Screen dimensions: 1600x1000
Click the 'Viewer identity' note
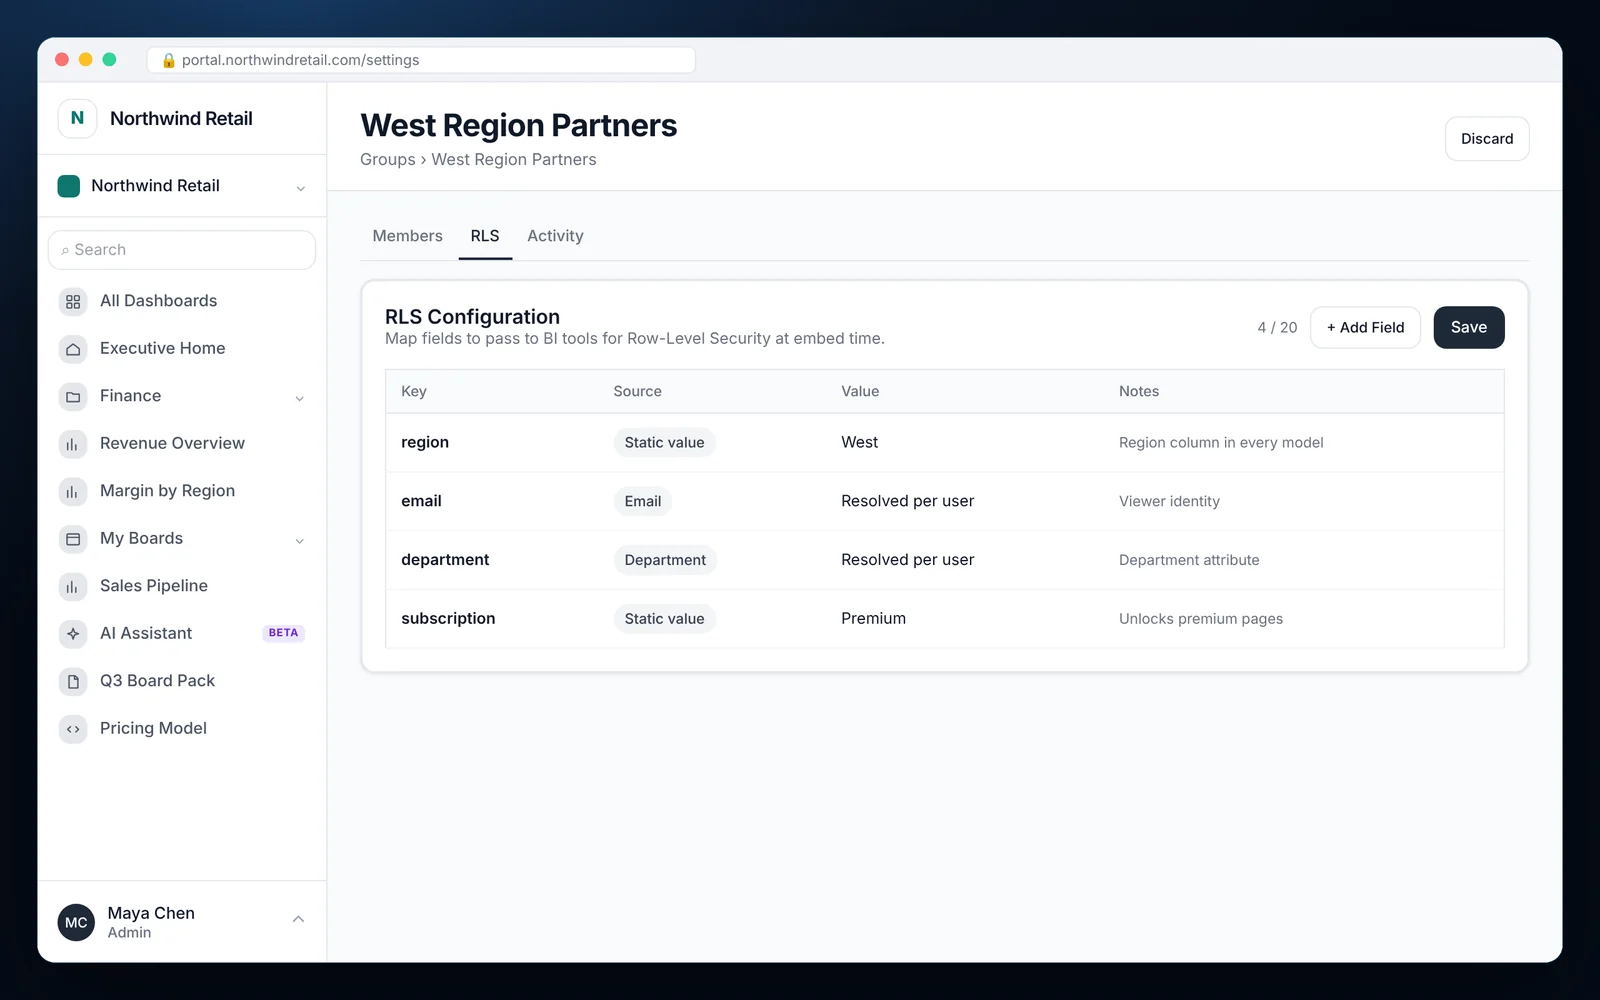click(x=1169, y=502)
